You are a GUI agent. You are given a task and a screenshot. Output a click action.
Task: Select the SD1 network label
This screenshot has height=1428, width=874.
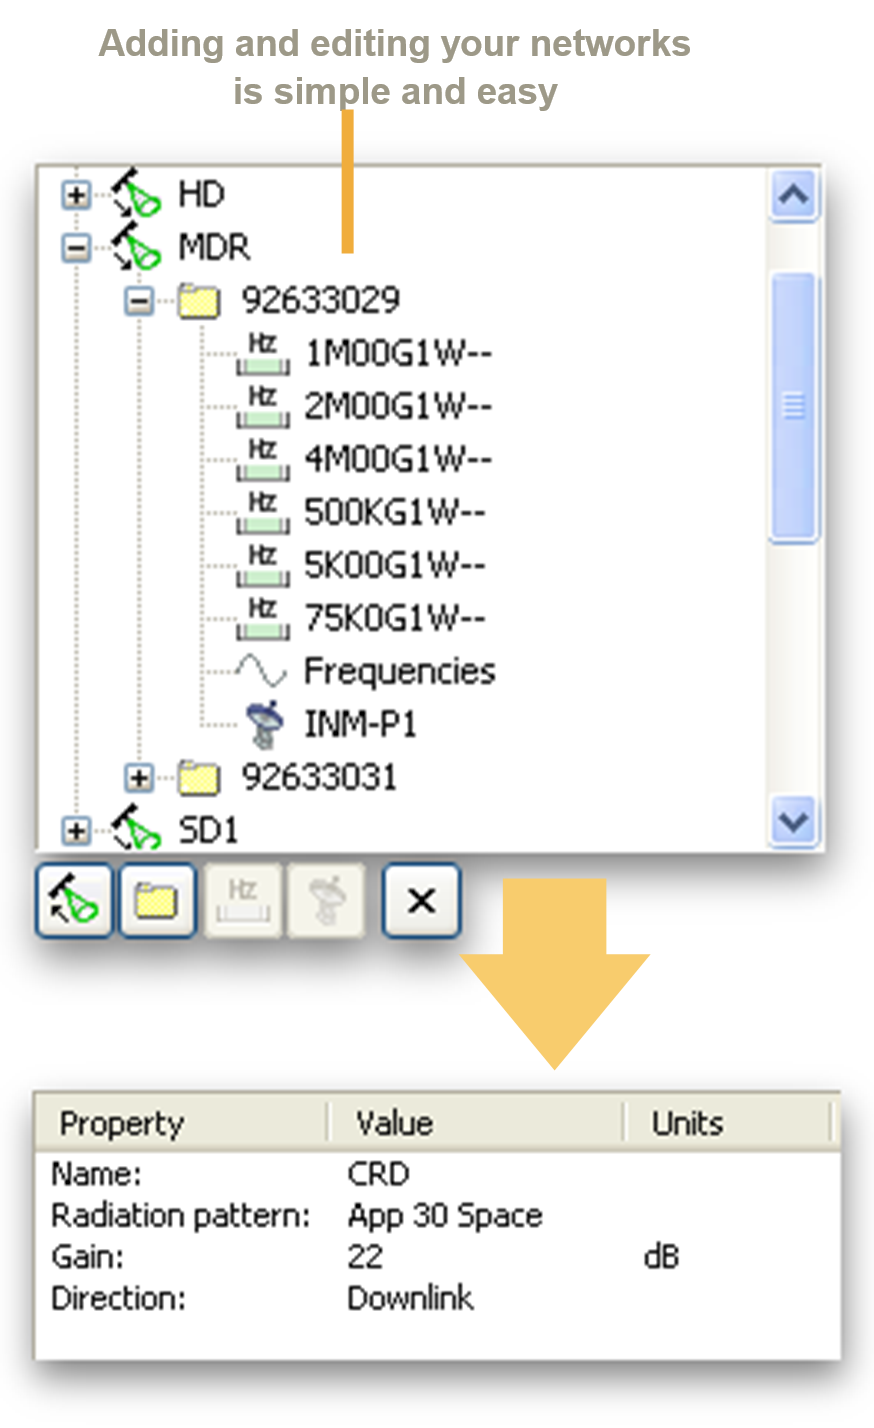(208, 829)
